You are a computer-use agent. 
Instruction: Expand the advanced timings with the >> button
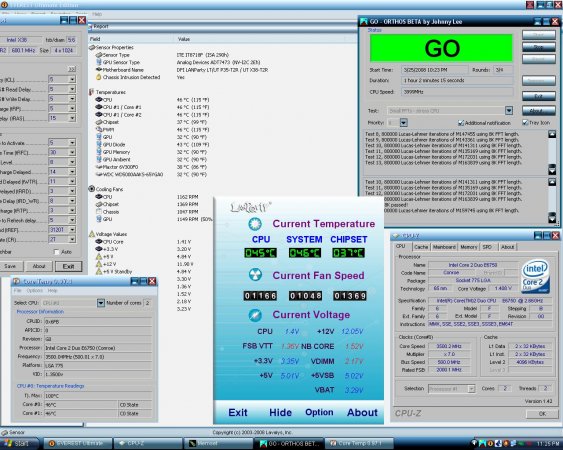pos(71,69)
